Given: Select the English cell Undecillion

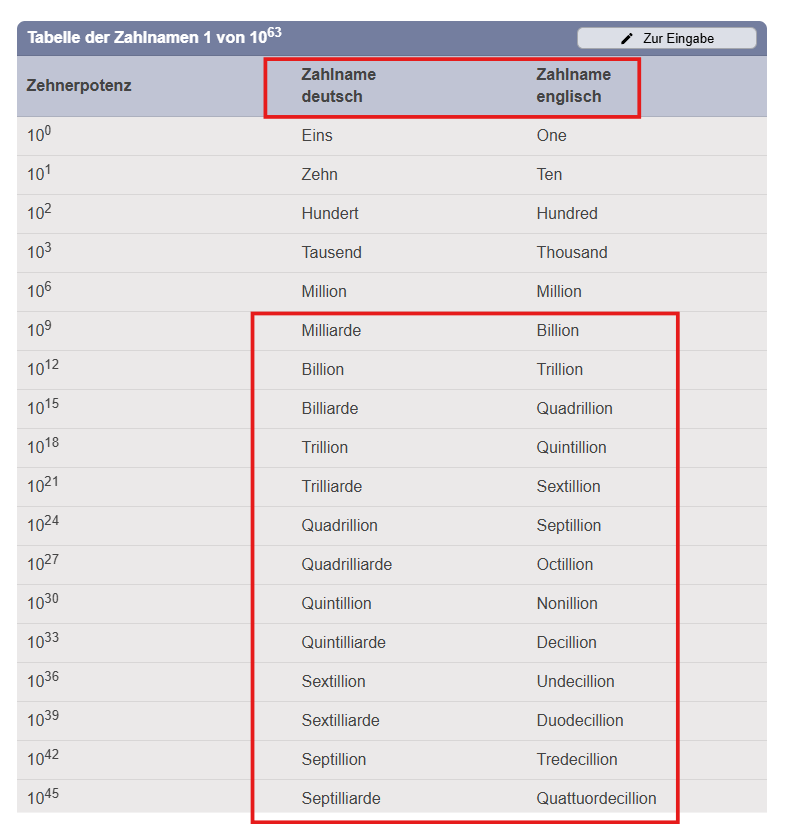Looking at the screenshot, I should (x=575, y=681).
